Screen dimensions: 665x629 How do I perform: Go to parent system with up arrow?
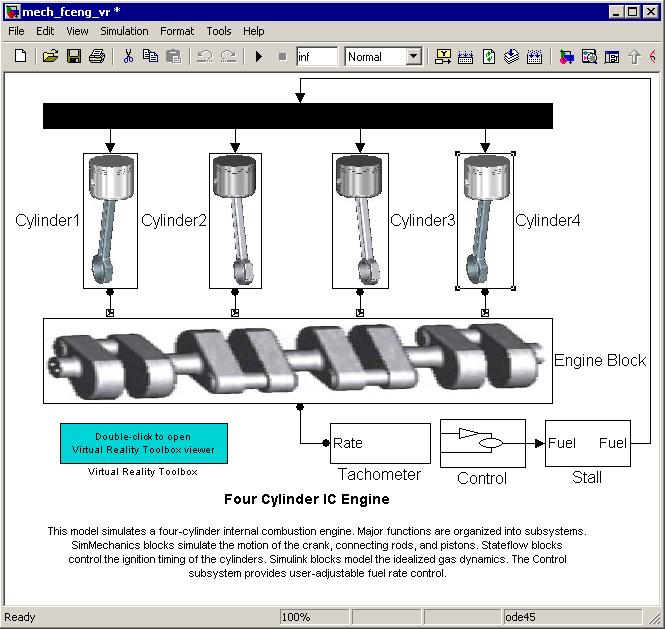click(634, 56)
